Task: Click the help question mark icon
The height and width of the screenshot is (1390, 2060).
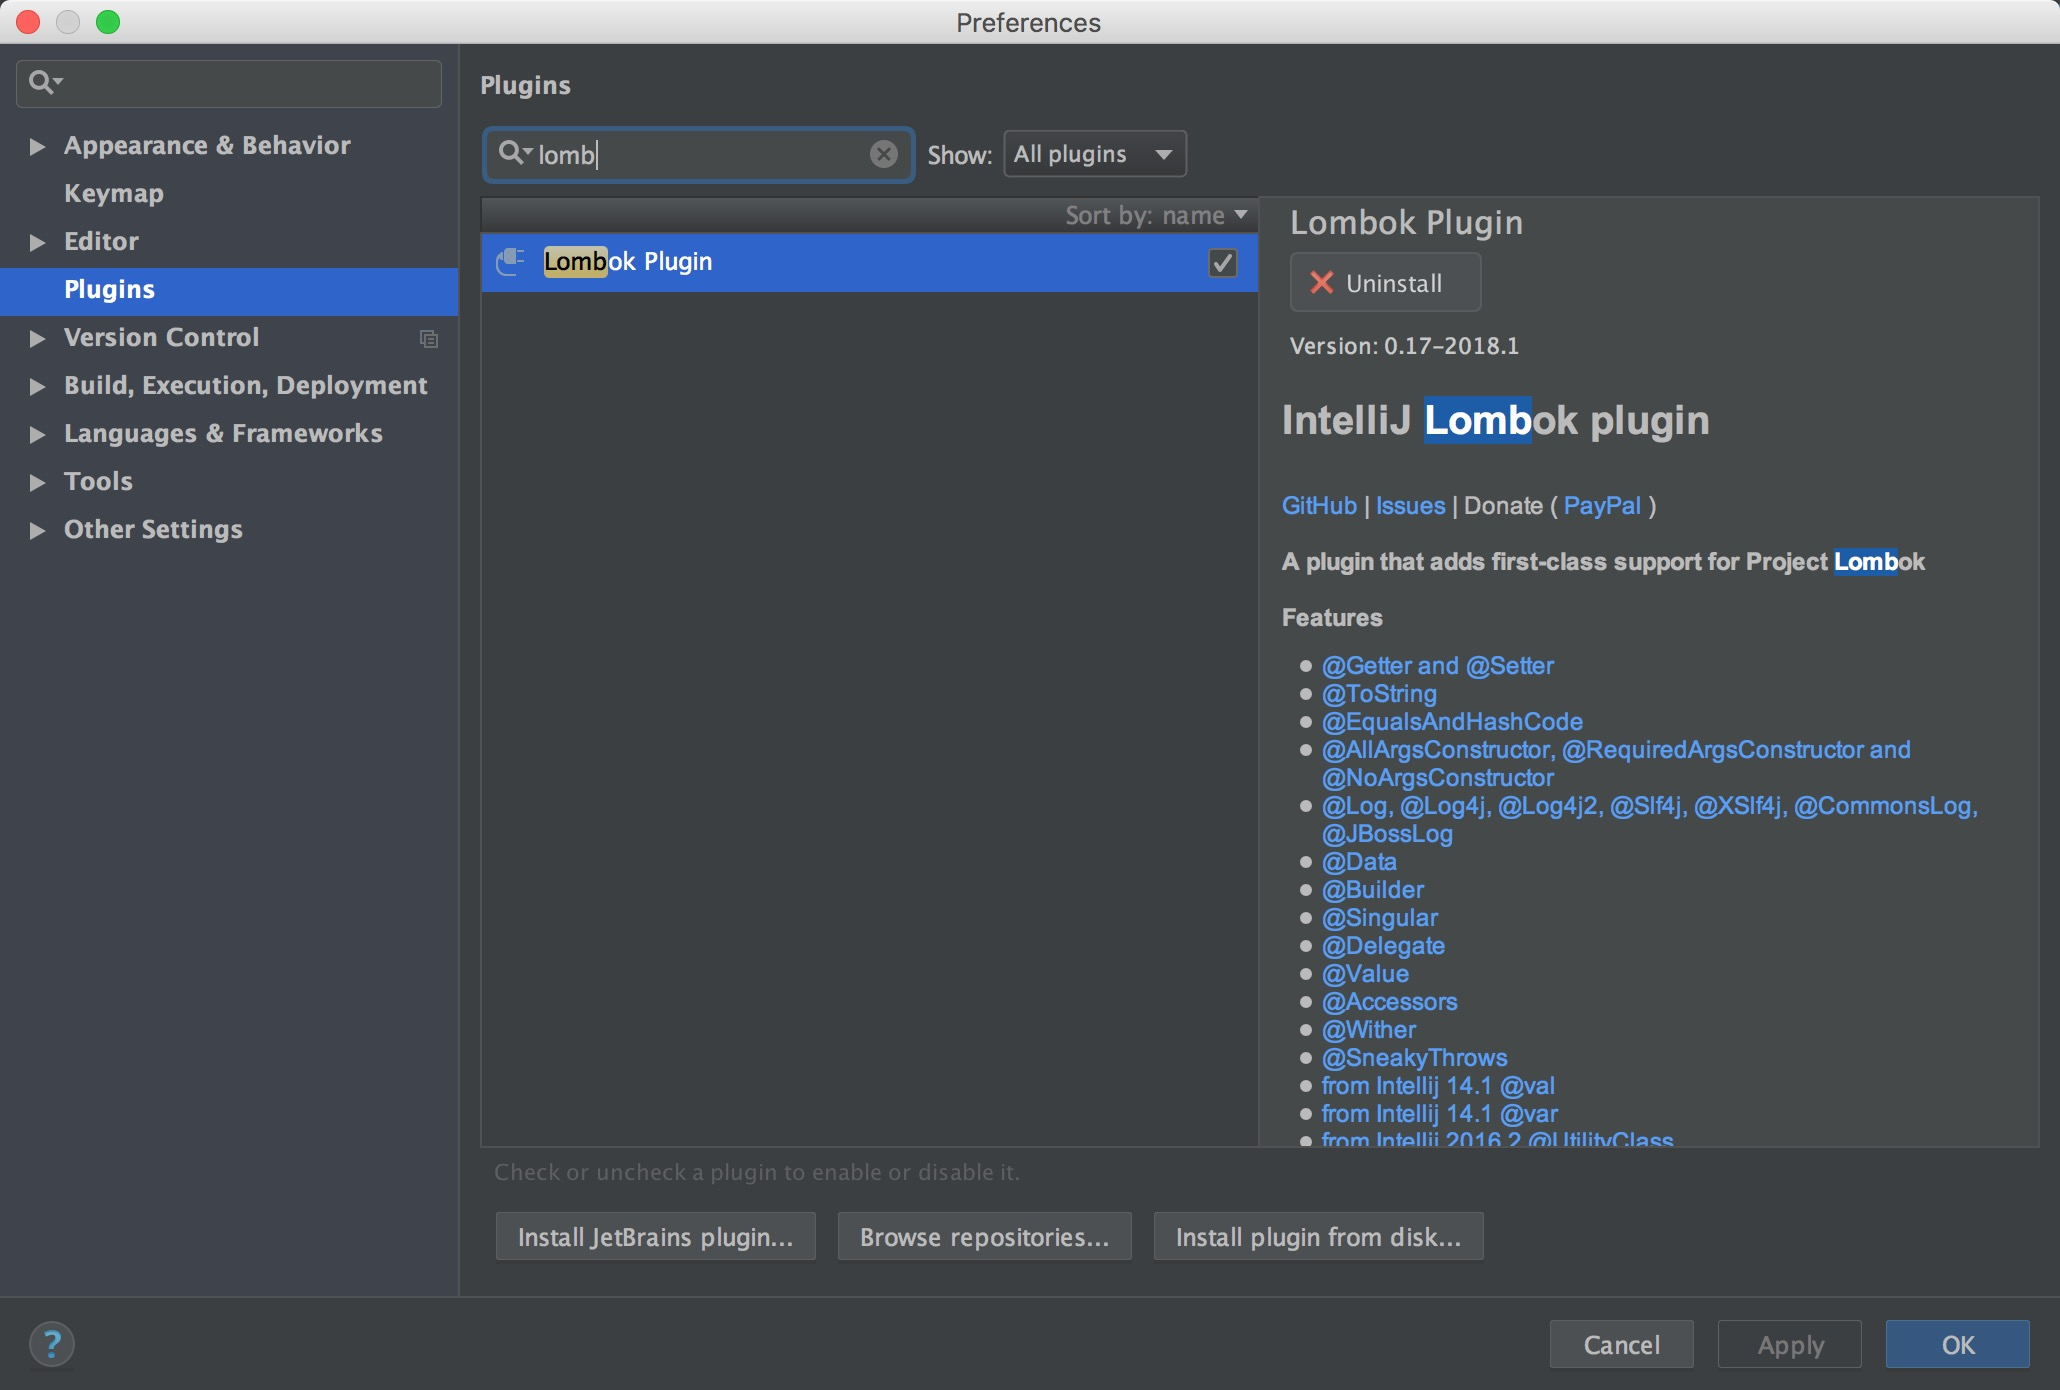Action: coord(52,1343)
